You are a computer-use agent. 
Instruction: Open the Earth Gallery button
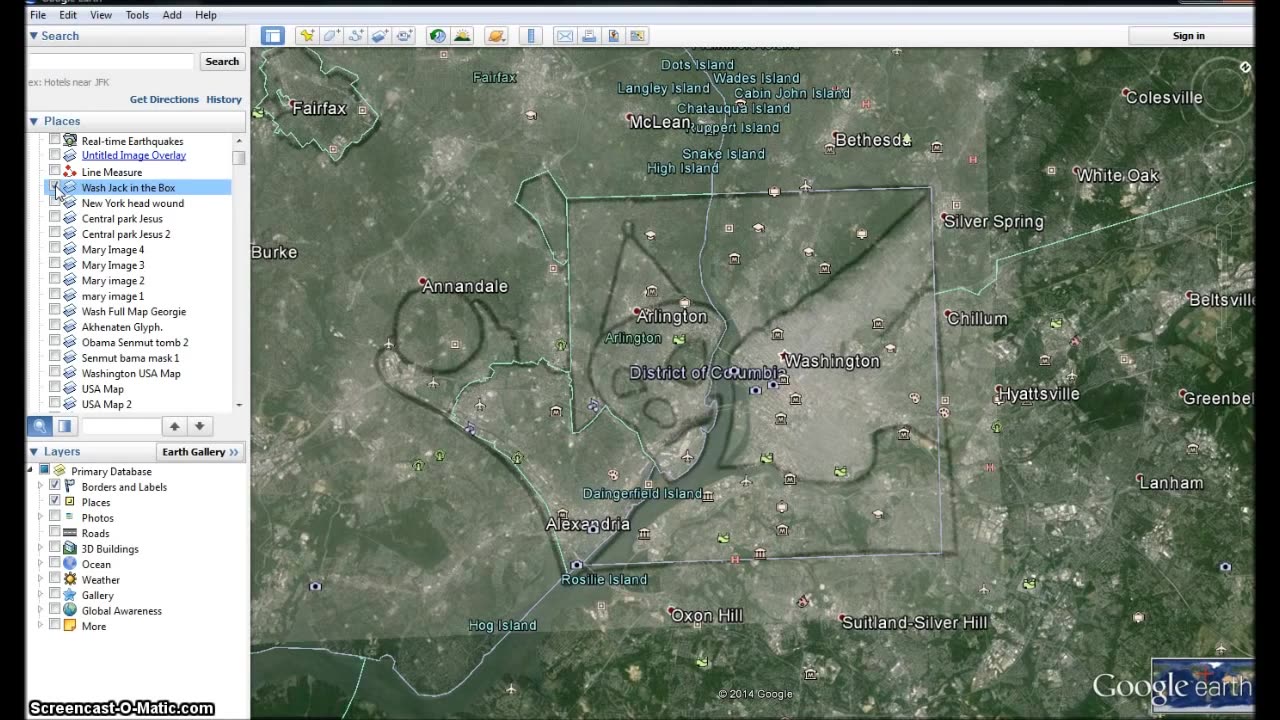[x=201, y=452]
